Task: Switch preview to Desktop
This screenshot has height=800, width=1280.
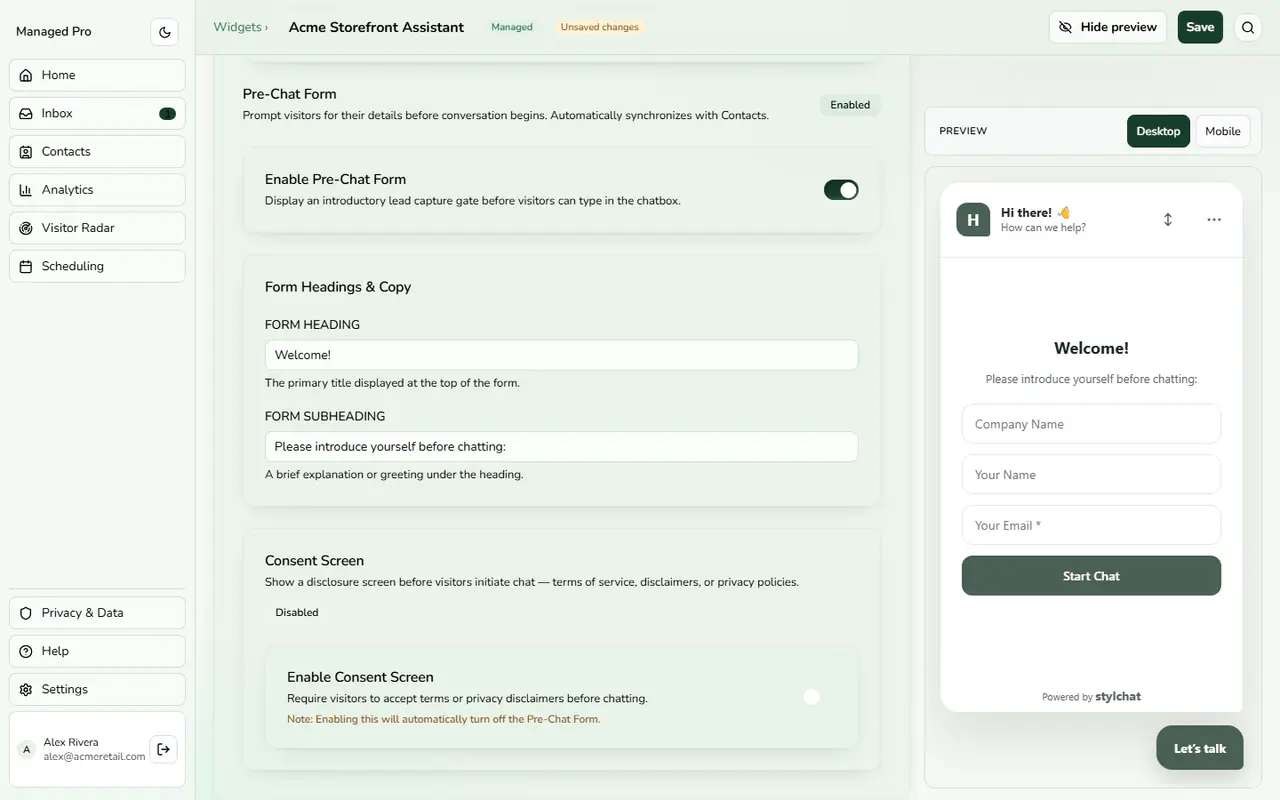Action: point(1158,131)
